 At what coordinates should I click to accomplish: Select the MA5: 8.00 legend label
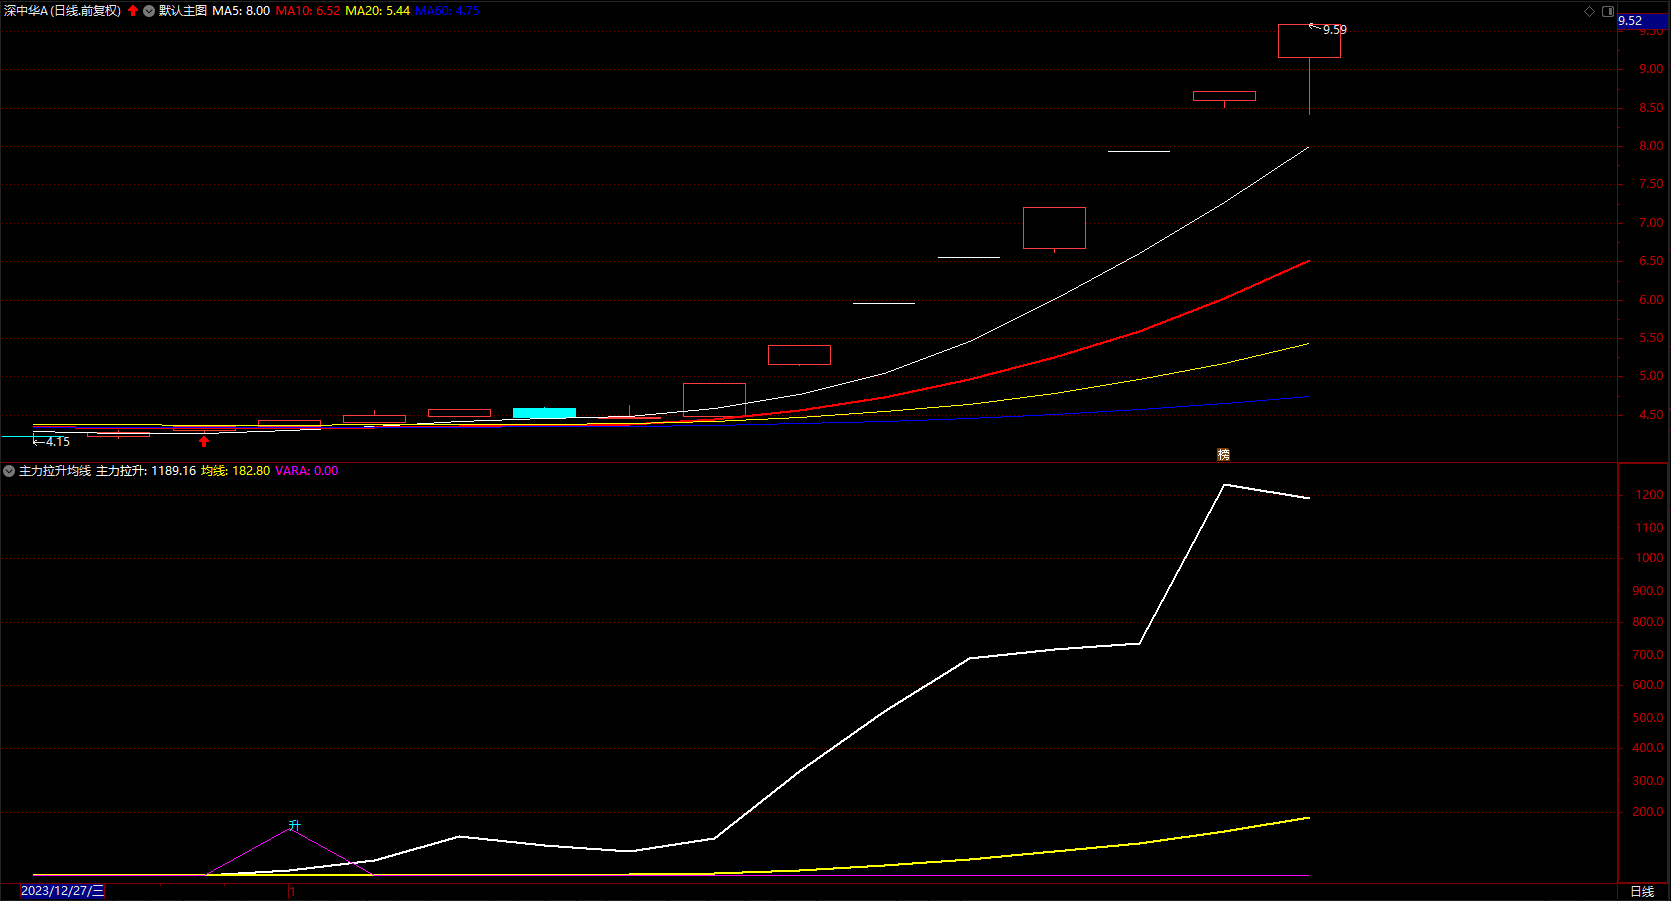coord(241,11)
